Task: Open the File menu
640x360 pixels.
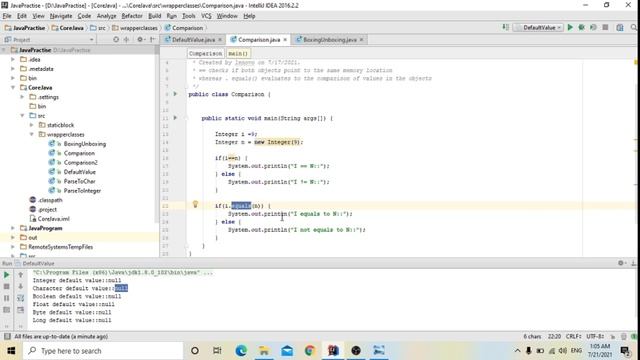Action: point(7,16)
